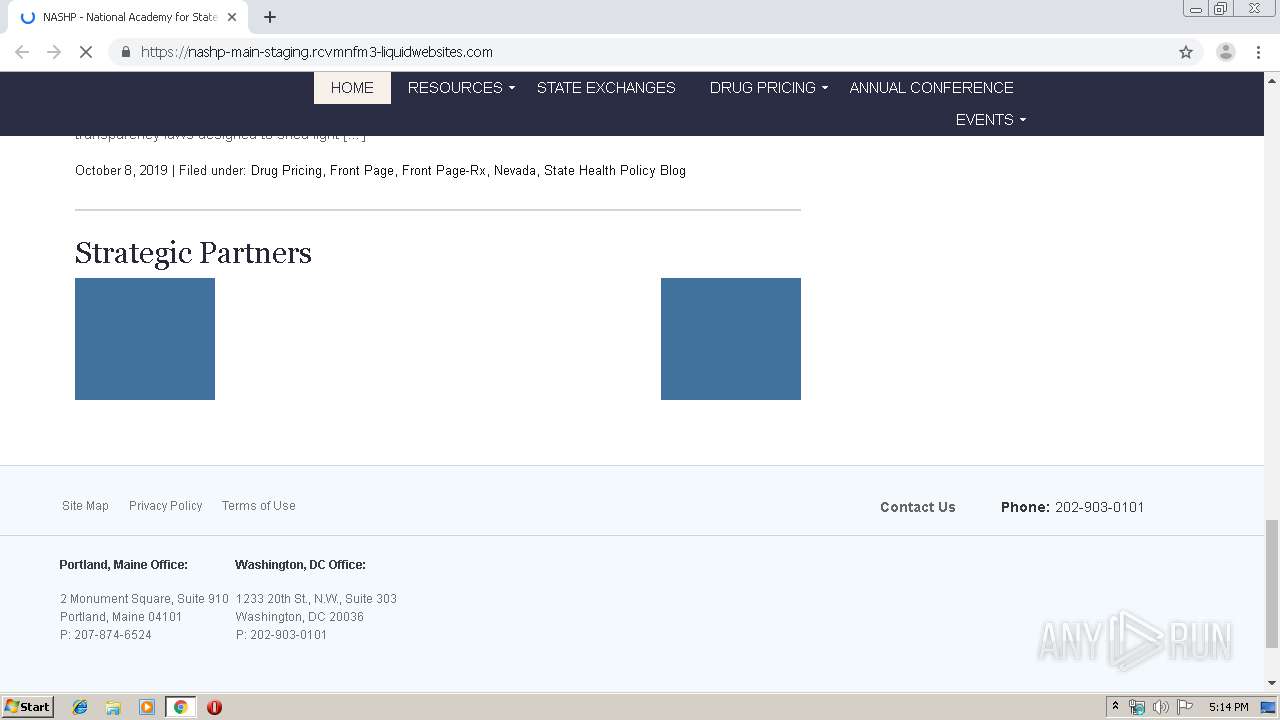The width and height of the screenshot is (1280, 720).
Task: Open Chrome's three-dot menu
Action: [x=1258, y=52]
